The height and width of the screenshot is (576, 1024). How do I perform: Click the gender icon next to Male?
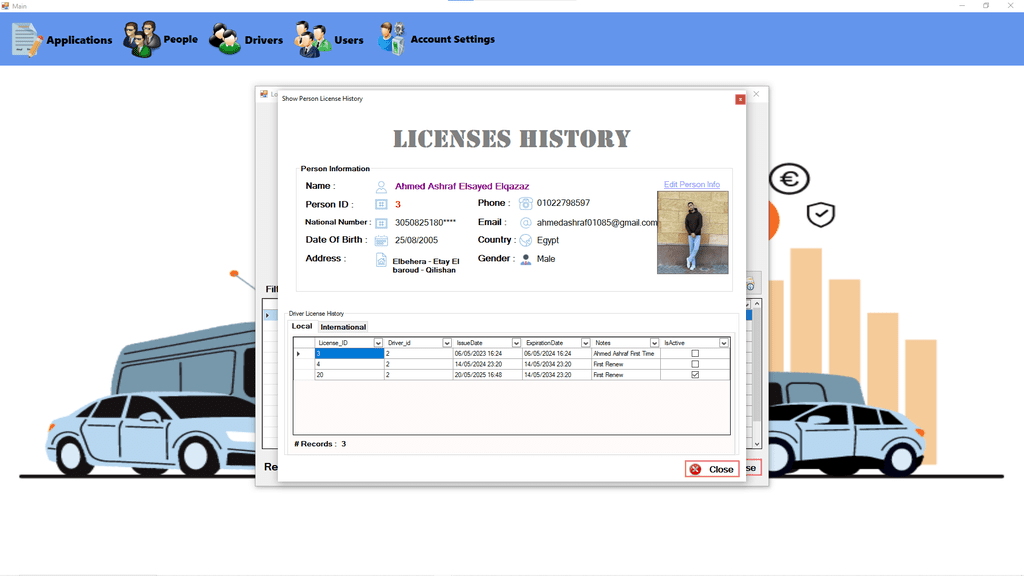click(525, 259)
